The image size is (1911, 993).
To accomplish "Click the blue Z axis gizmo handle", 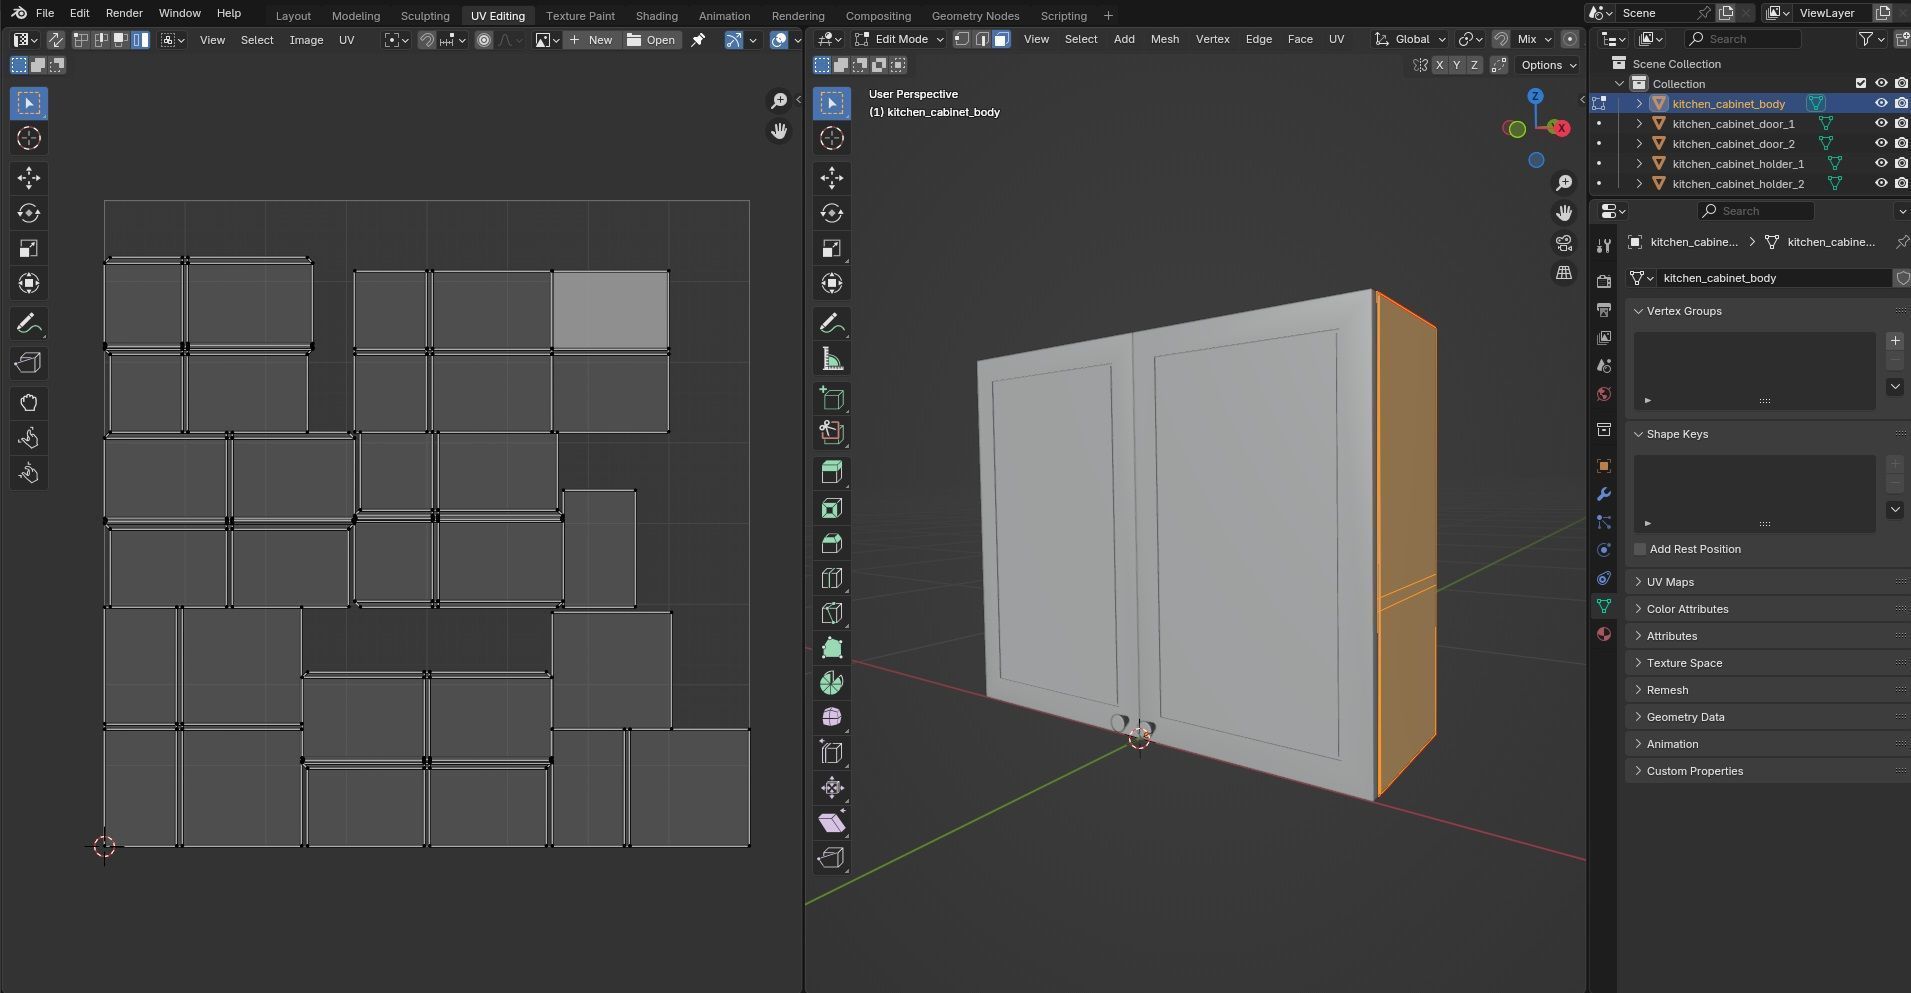I will (1535, 96).
